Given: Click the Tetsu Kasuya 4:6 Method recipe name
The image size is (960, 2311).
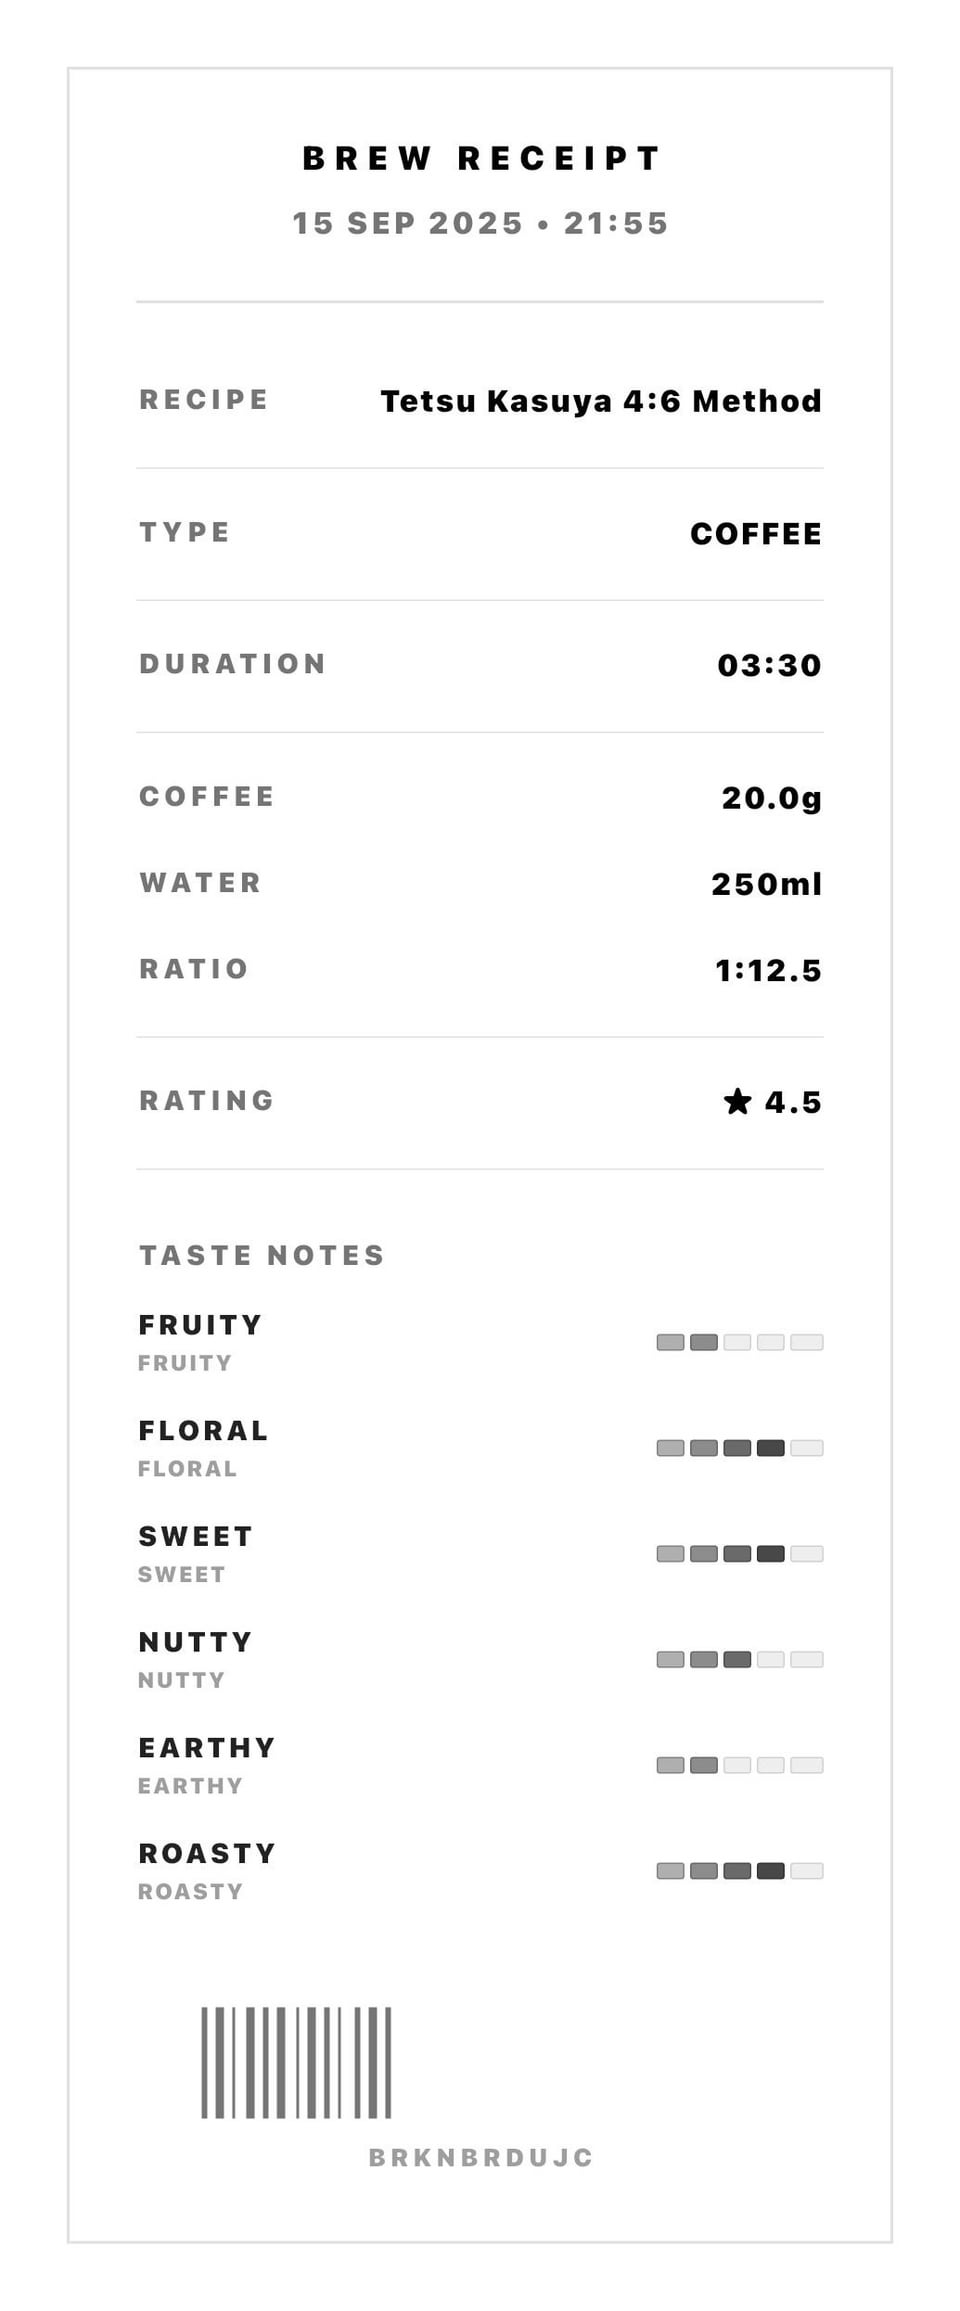Looking at the screenshot, I should pyautogui.click(x=601, y=401).
